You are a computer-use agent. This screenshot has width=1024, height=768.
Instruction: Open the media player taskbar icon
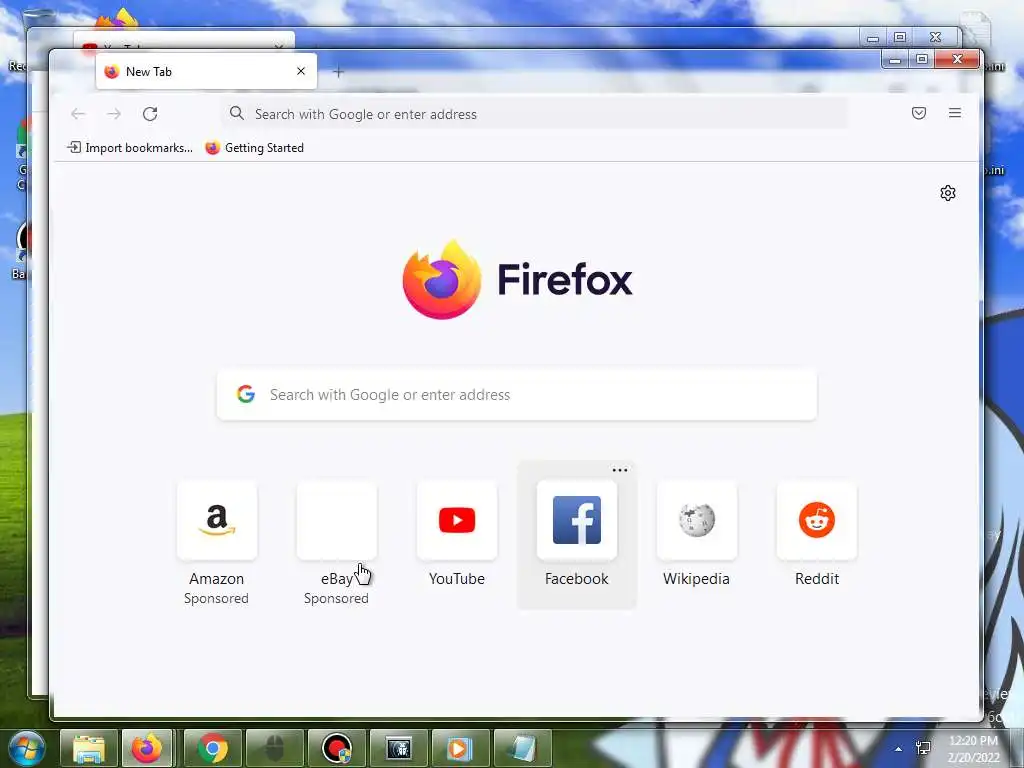pos(460,748)
